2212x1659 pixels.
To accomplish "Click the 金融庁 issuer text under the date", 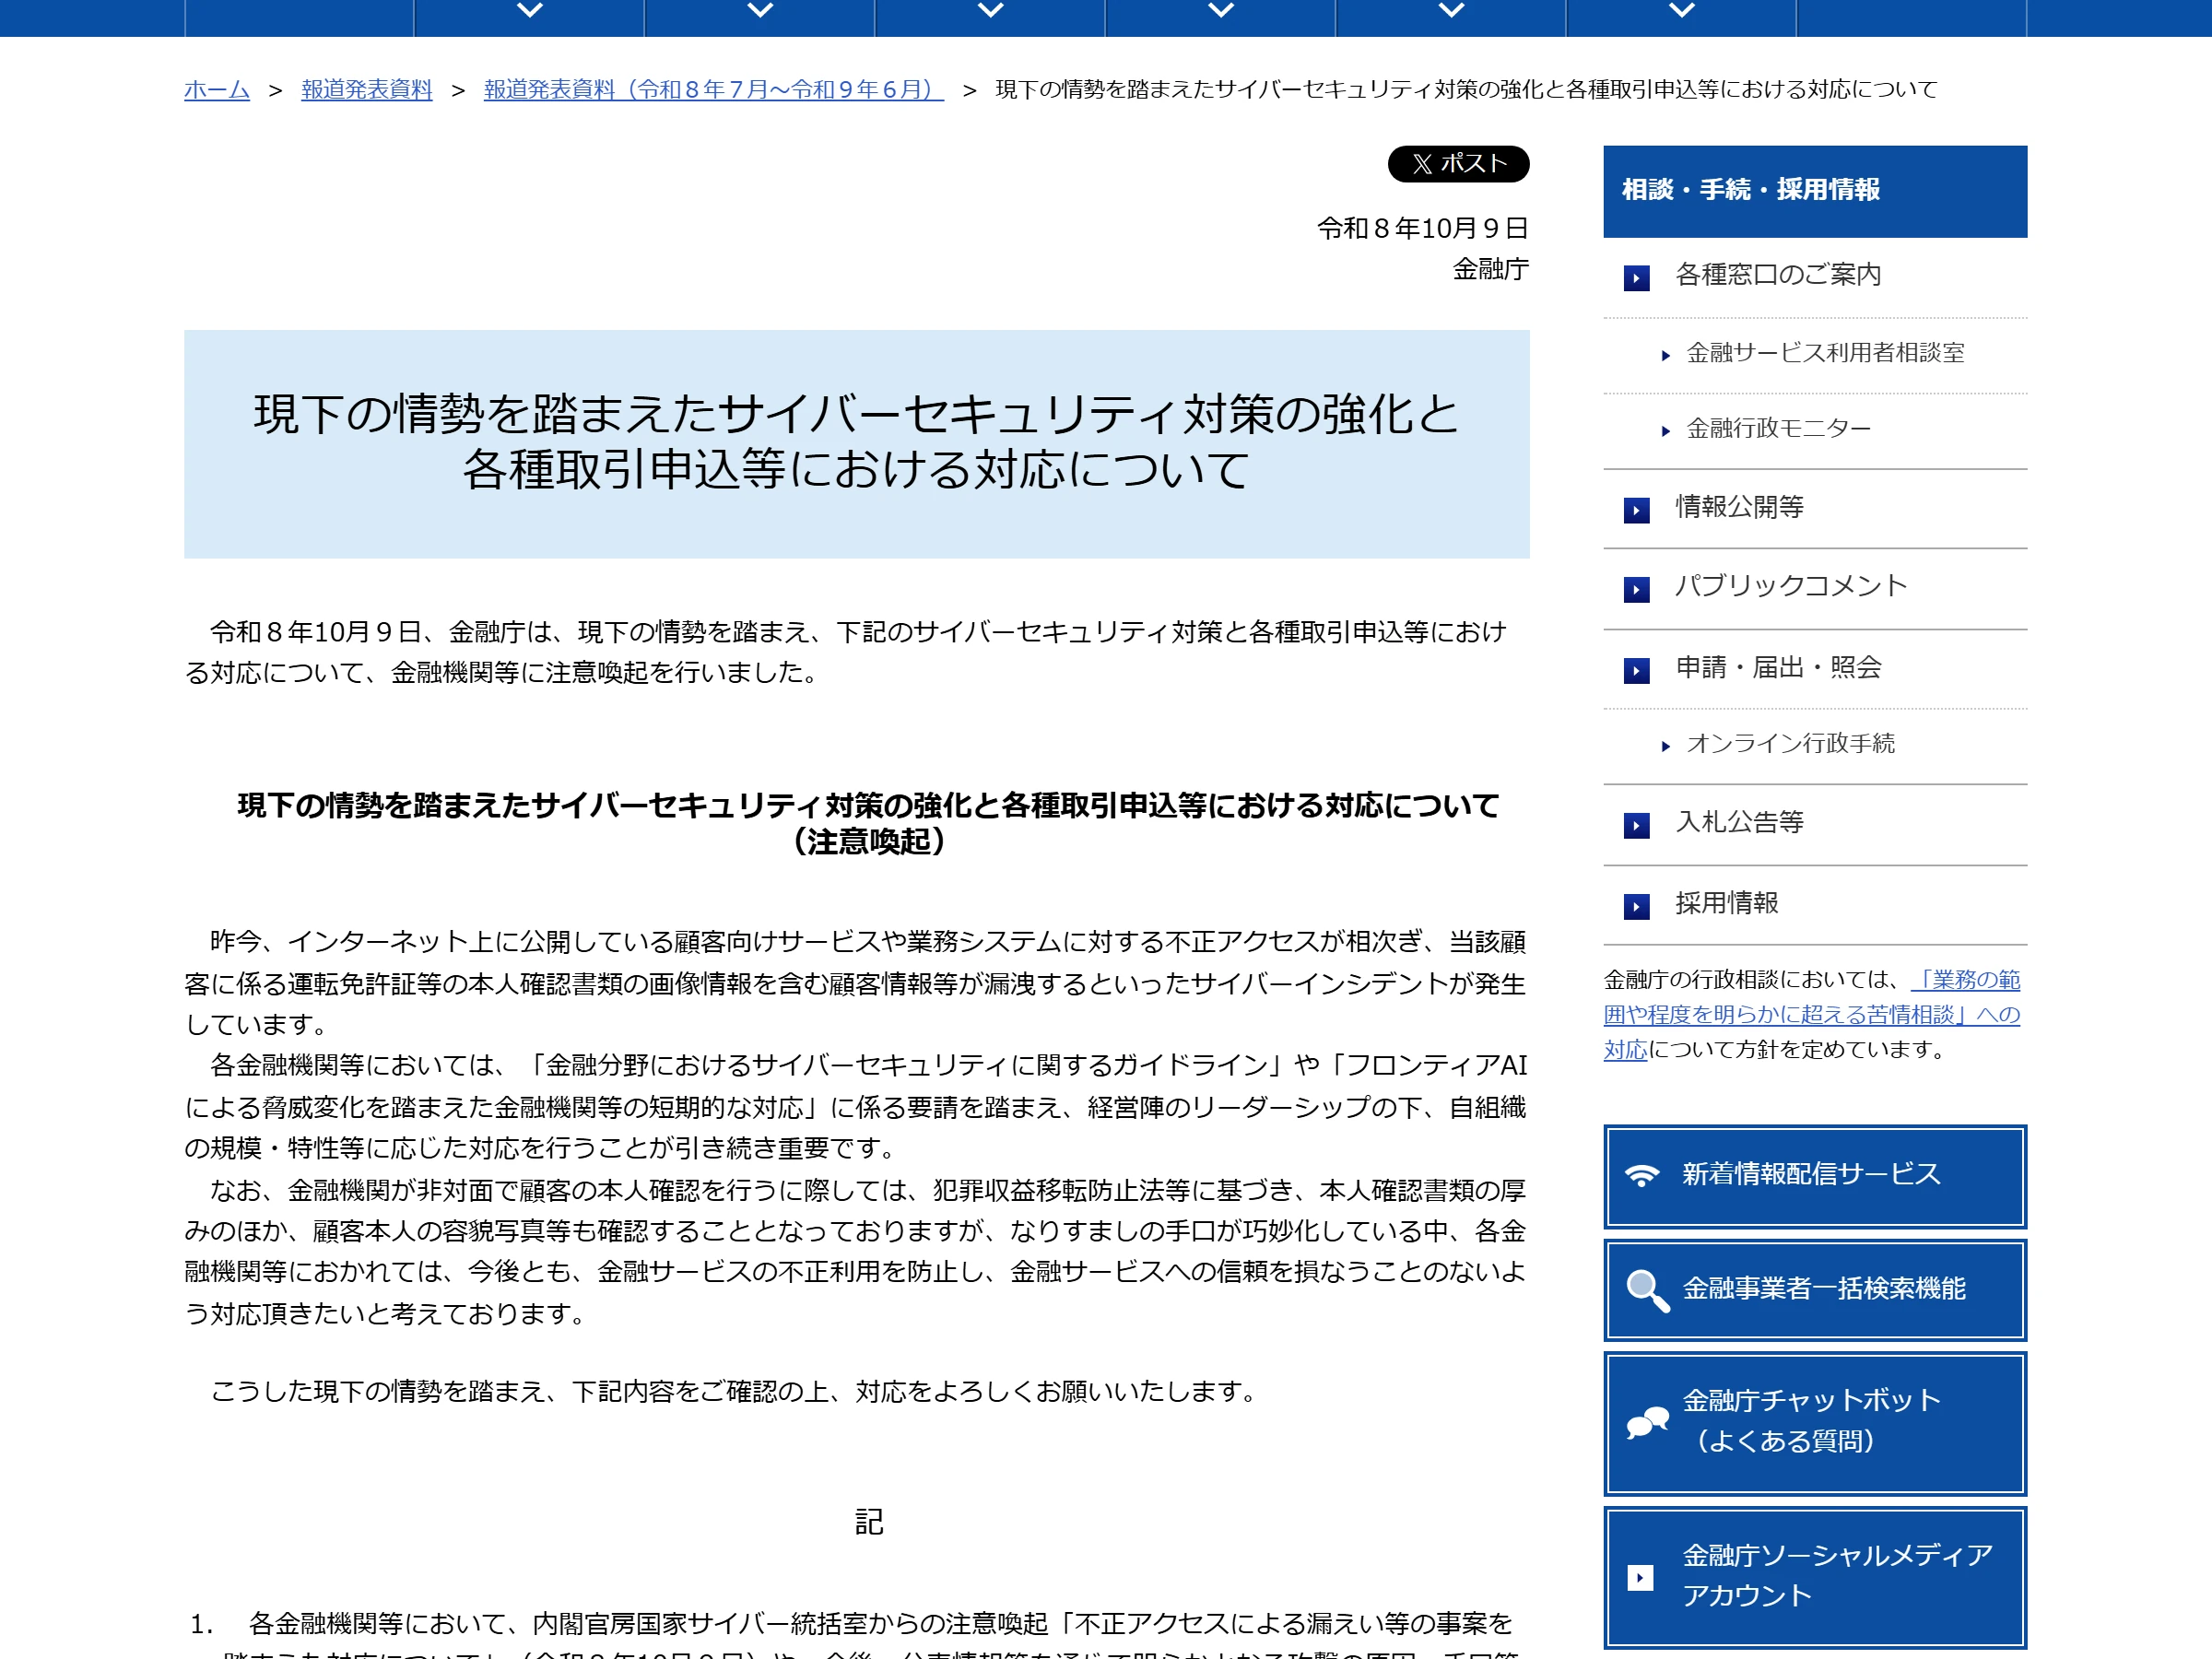I will coord(1490,270).
